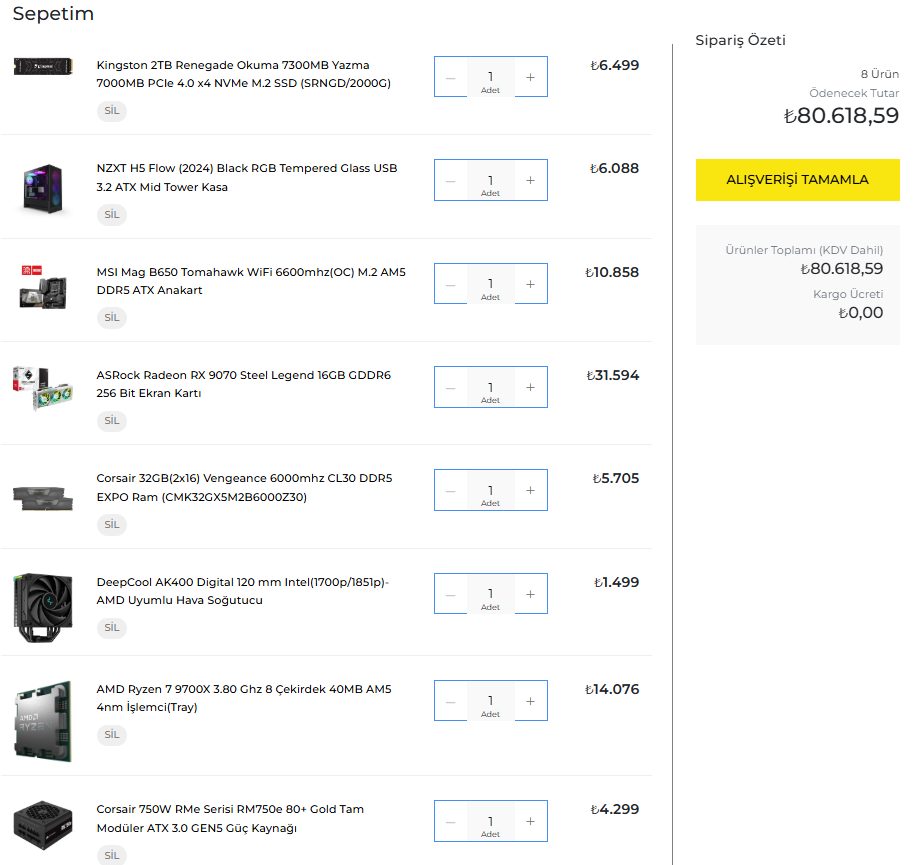Viewport: 916px width, 865px height.
Task: Select Kingston SSD quantity field
Action: [x=491, y=77]
